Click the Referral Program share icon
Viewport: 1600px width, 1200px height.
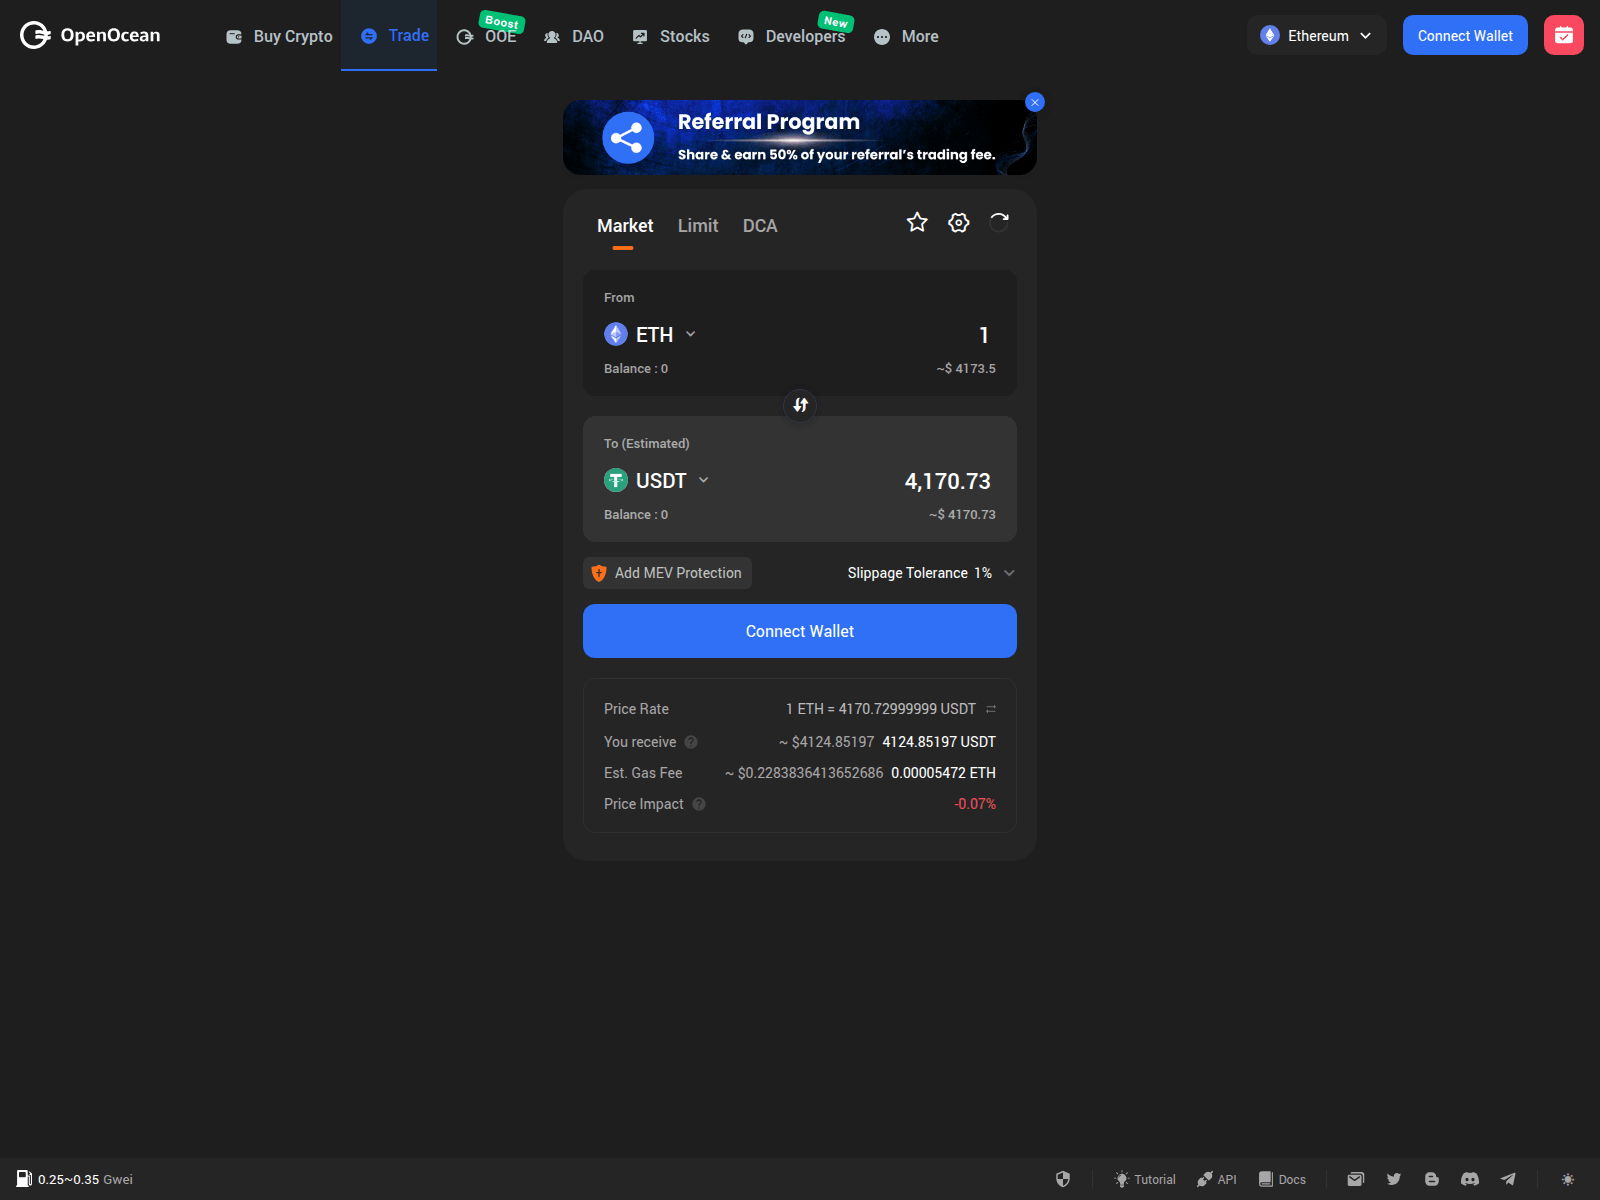(628, 138)
